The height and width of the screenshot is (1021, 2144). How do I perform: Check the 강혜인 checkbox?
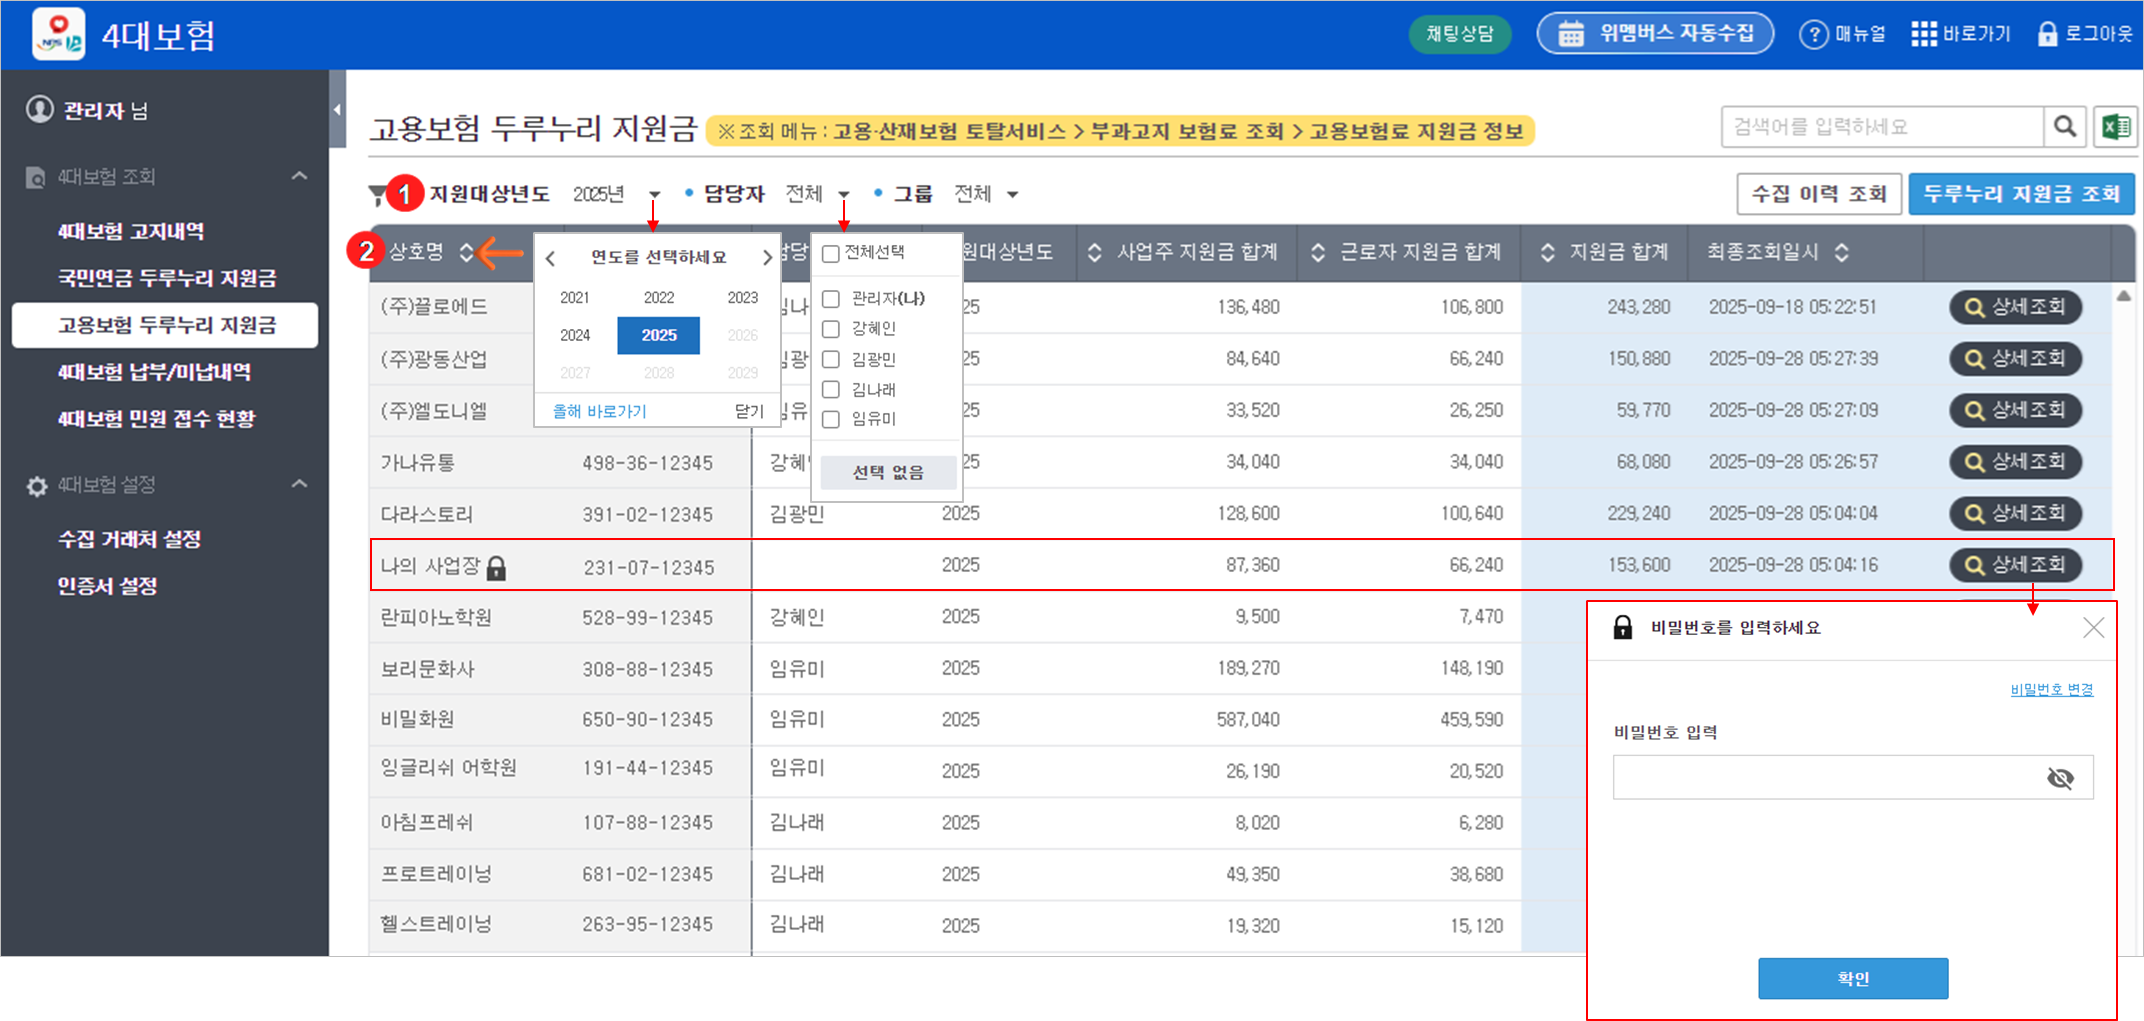pyautogui.click(x=830, y=329)
